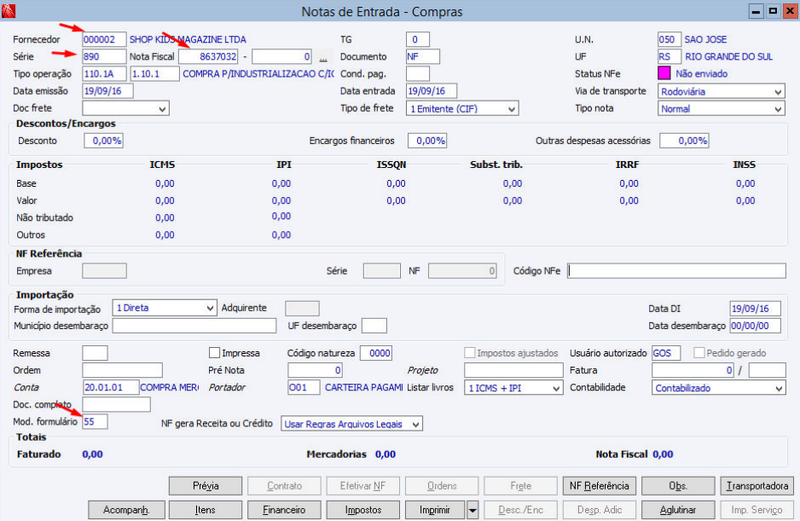
Task: Click the Ordem input field
Action: pos(122,370)
